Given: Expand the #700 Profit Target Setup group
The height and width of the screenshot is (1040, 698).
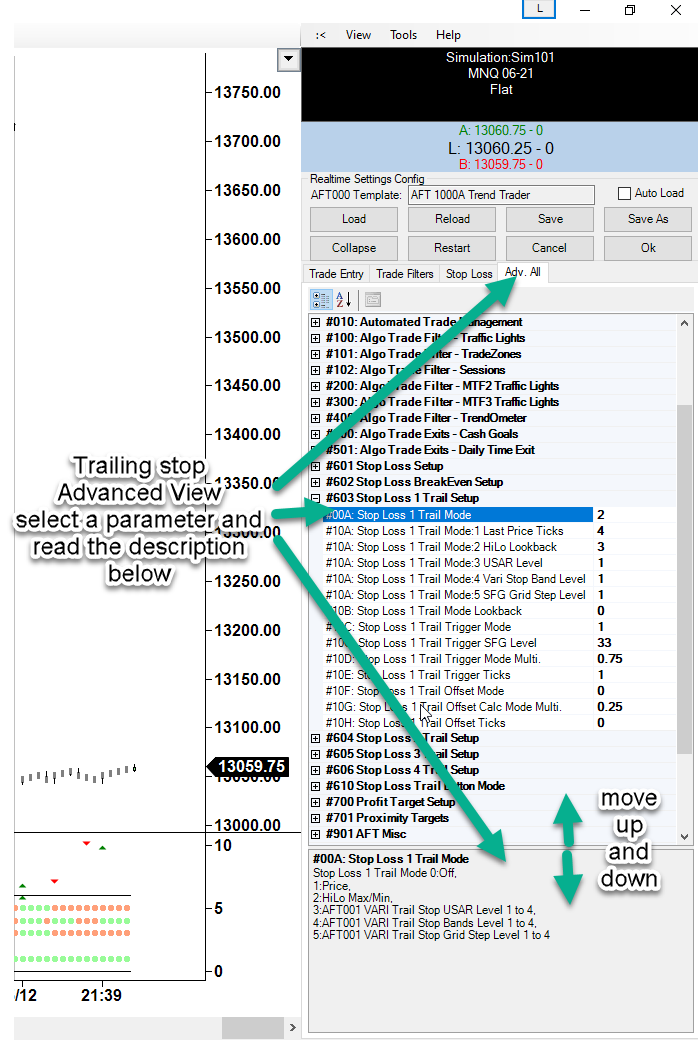Looking at the screenshot, I should (316, 802).
